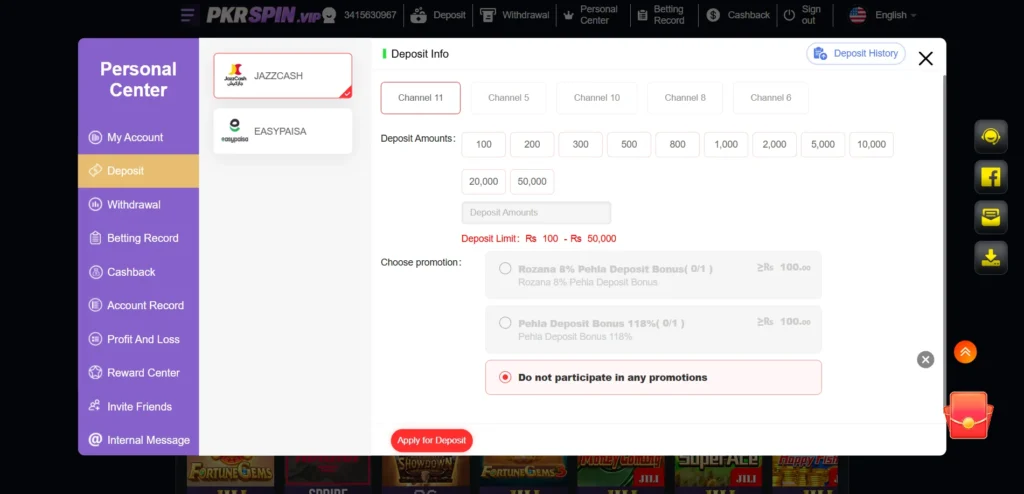Click the Fortune Gems game thumbnail behind dialog
The width and height of the screenshot is (1024, 494).
[x=229, y=472]
